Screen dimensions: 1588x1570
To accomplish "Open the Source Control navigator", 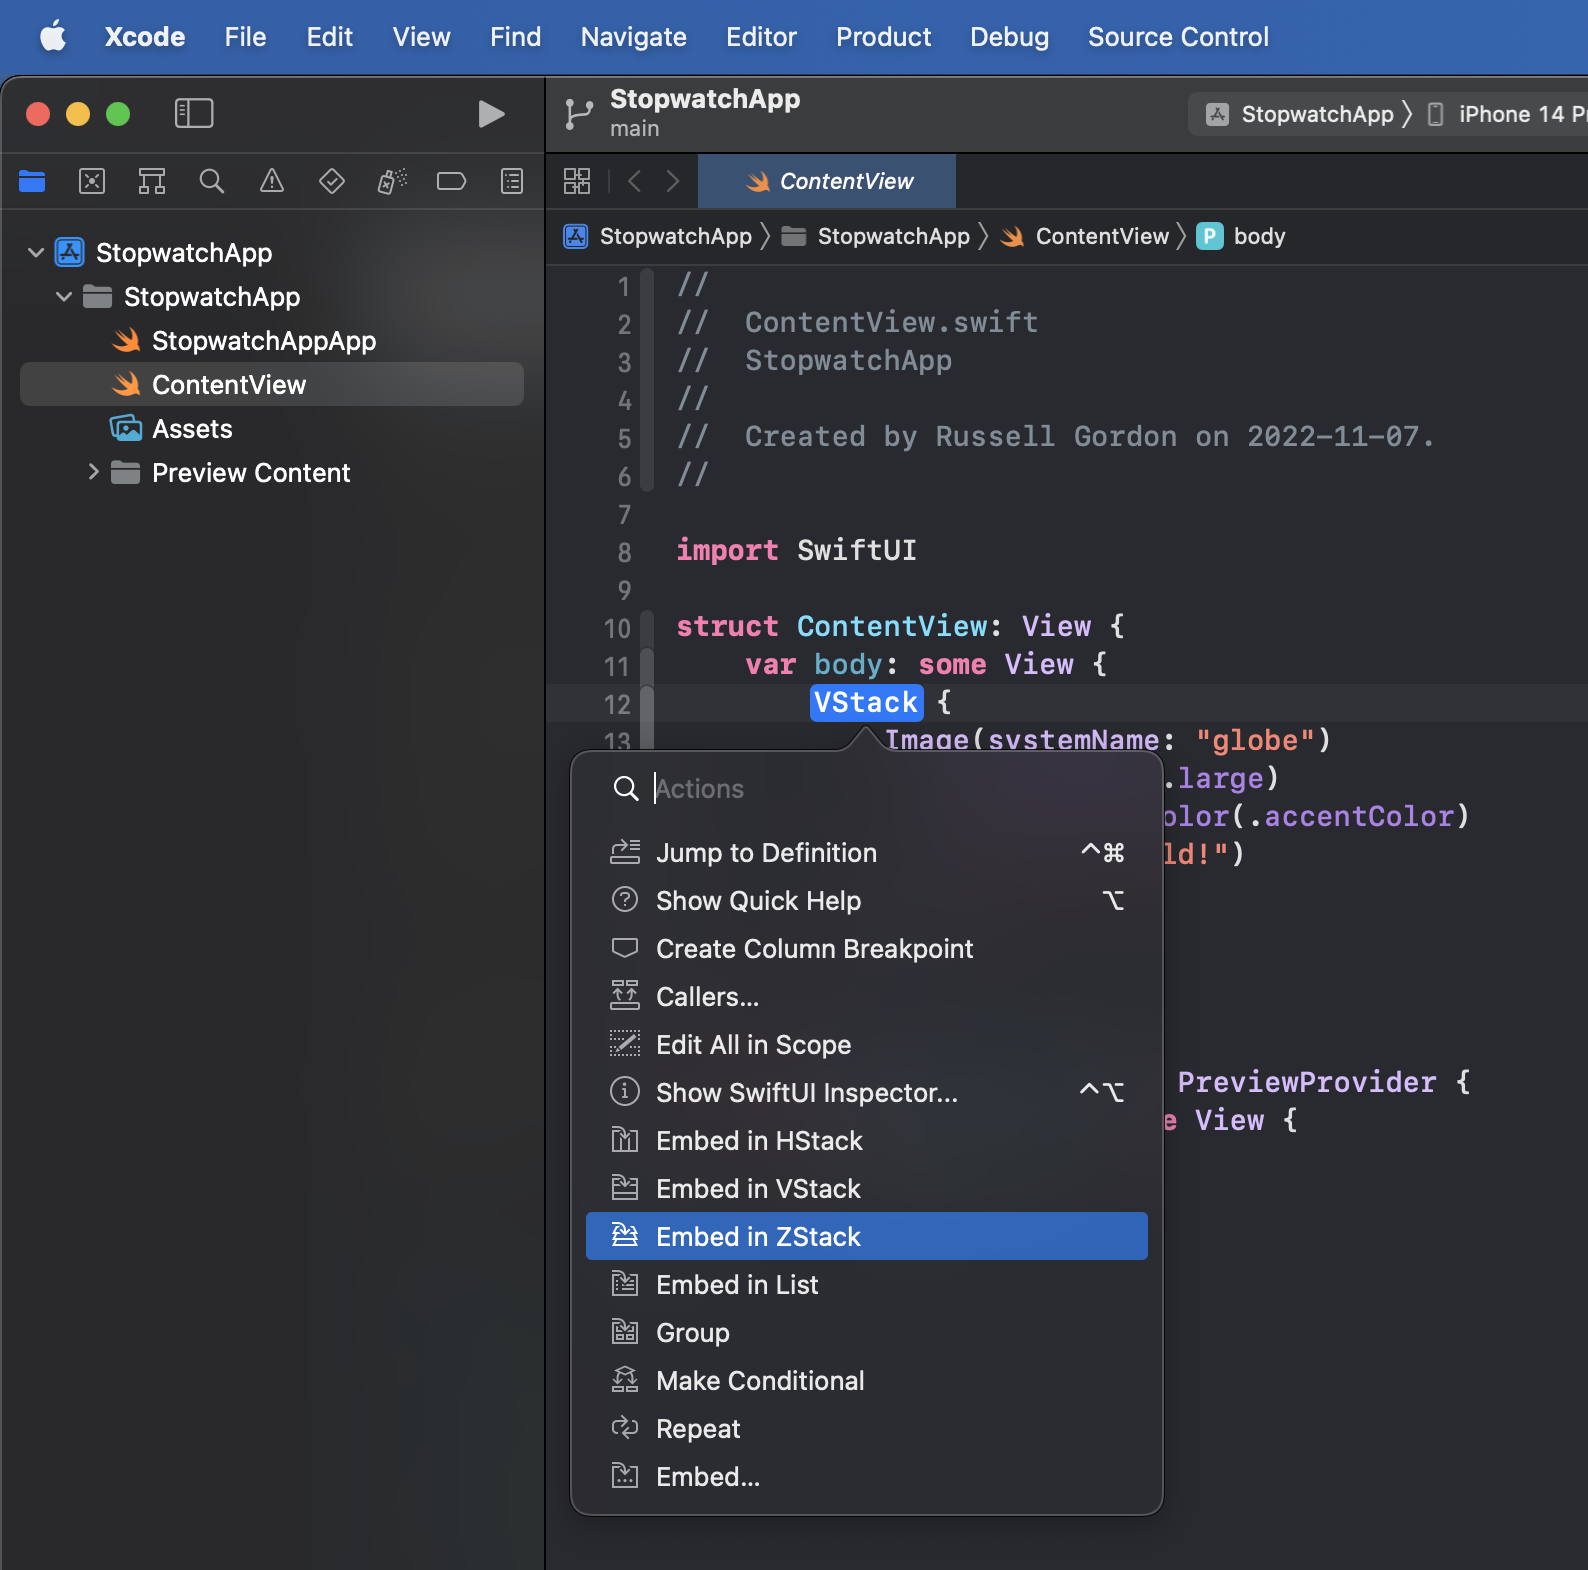I will [x=92, y=181].
